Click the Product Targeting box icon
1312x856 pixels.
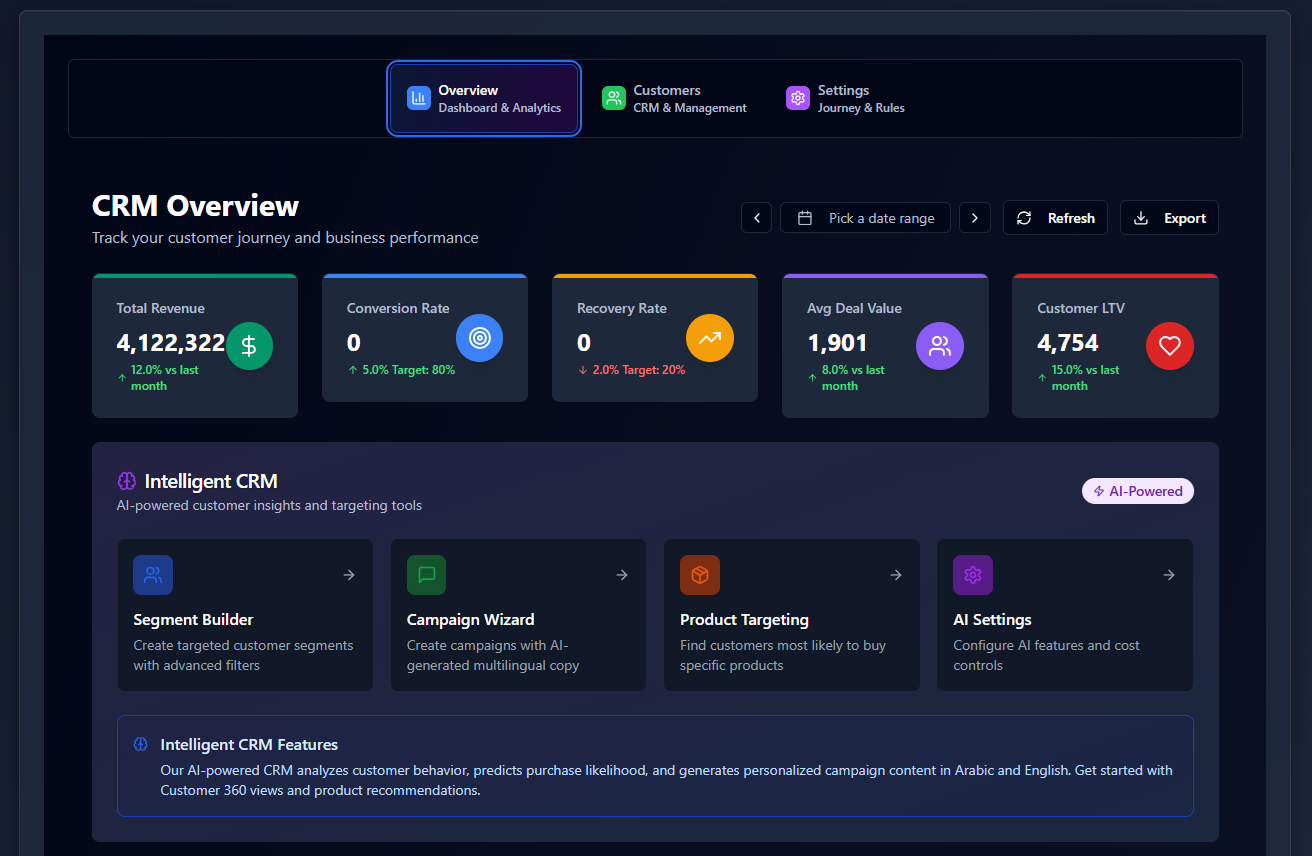click(x=700, y=575)
